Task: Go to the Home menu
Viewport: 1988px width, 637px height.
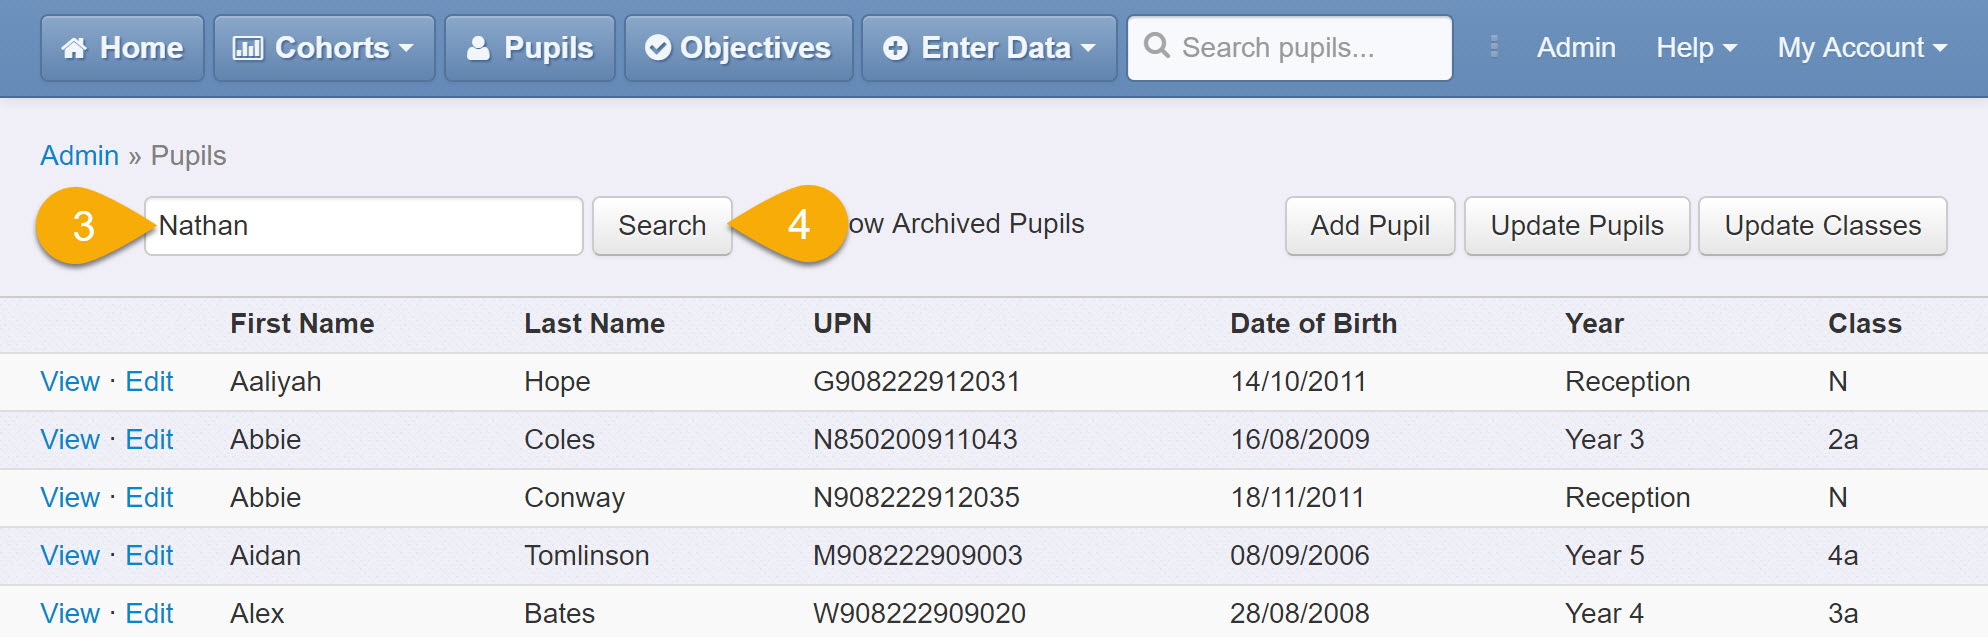Action: tap(122, 48)
